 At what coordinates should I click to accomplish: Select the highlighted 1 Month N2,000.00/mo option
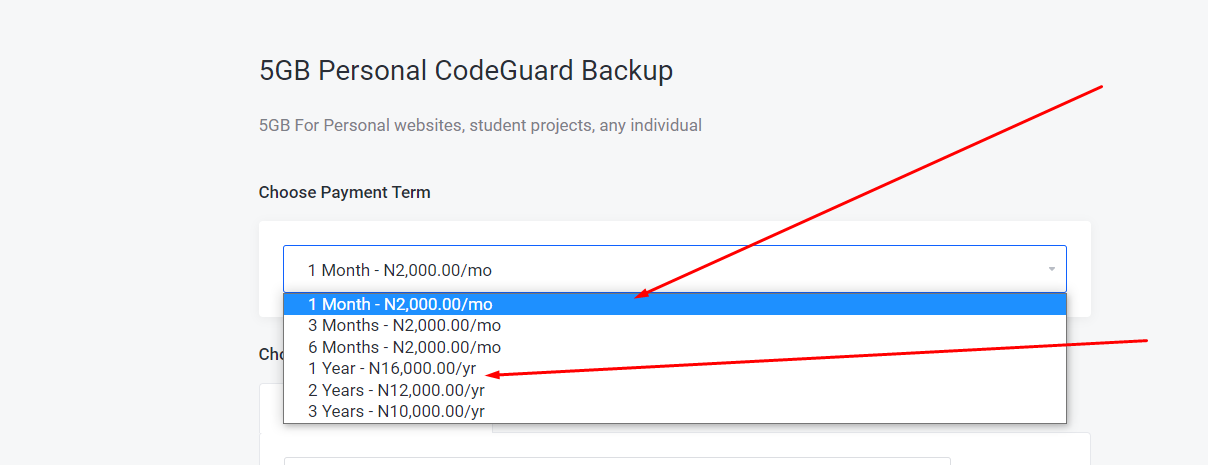point(675,304)
